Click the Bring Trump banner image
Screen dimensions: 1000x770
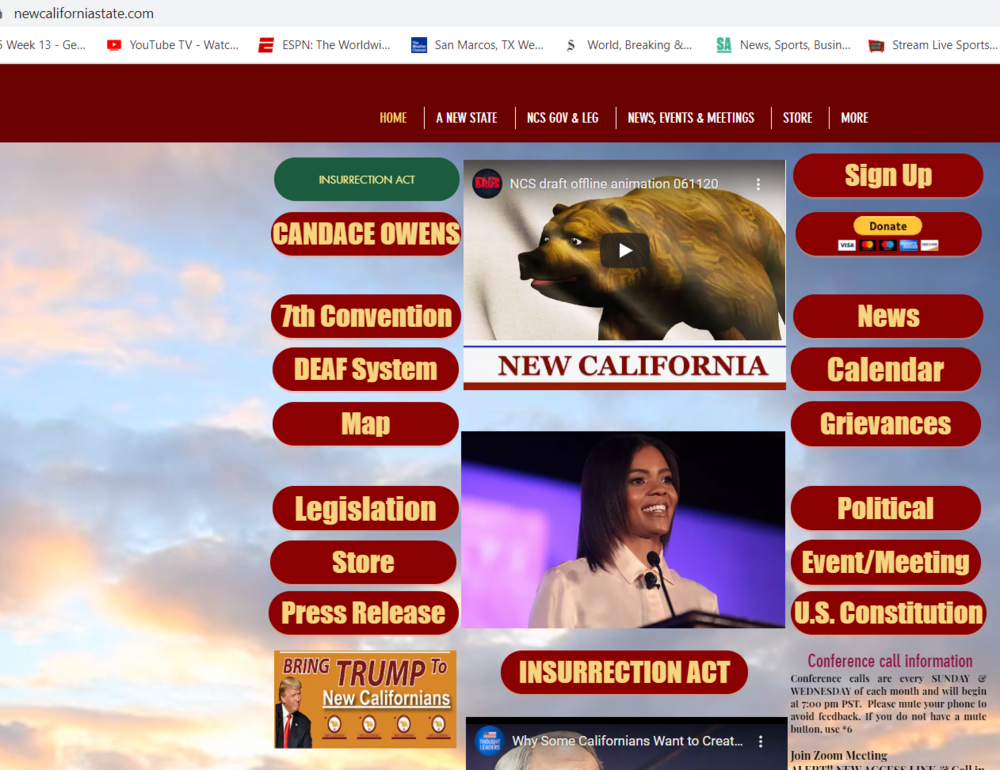pyautogui.click(x=365, y=699)
